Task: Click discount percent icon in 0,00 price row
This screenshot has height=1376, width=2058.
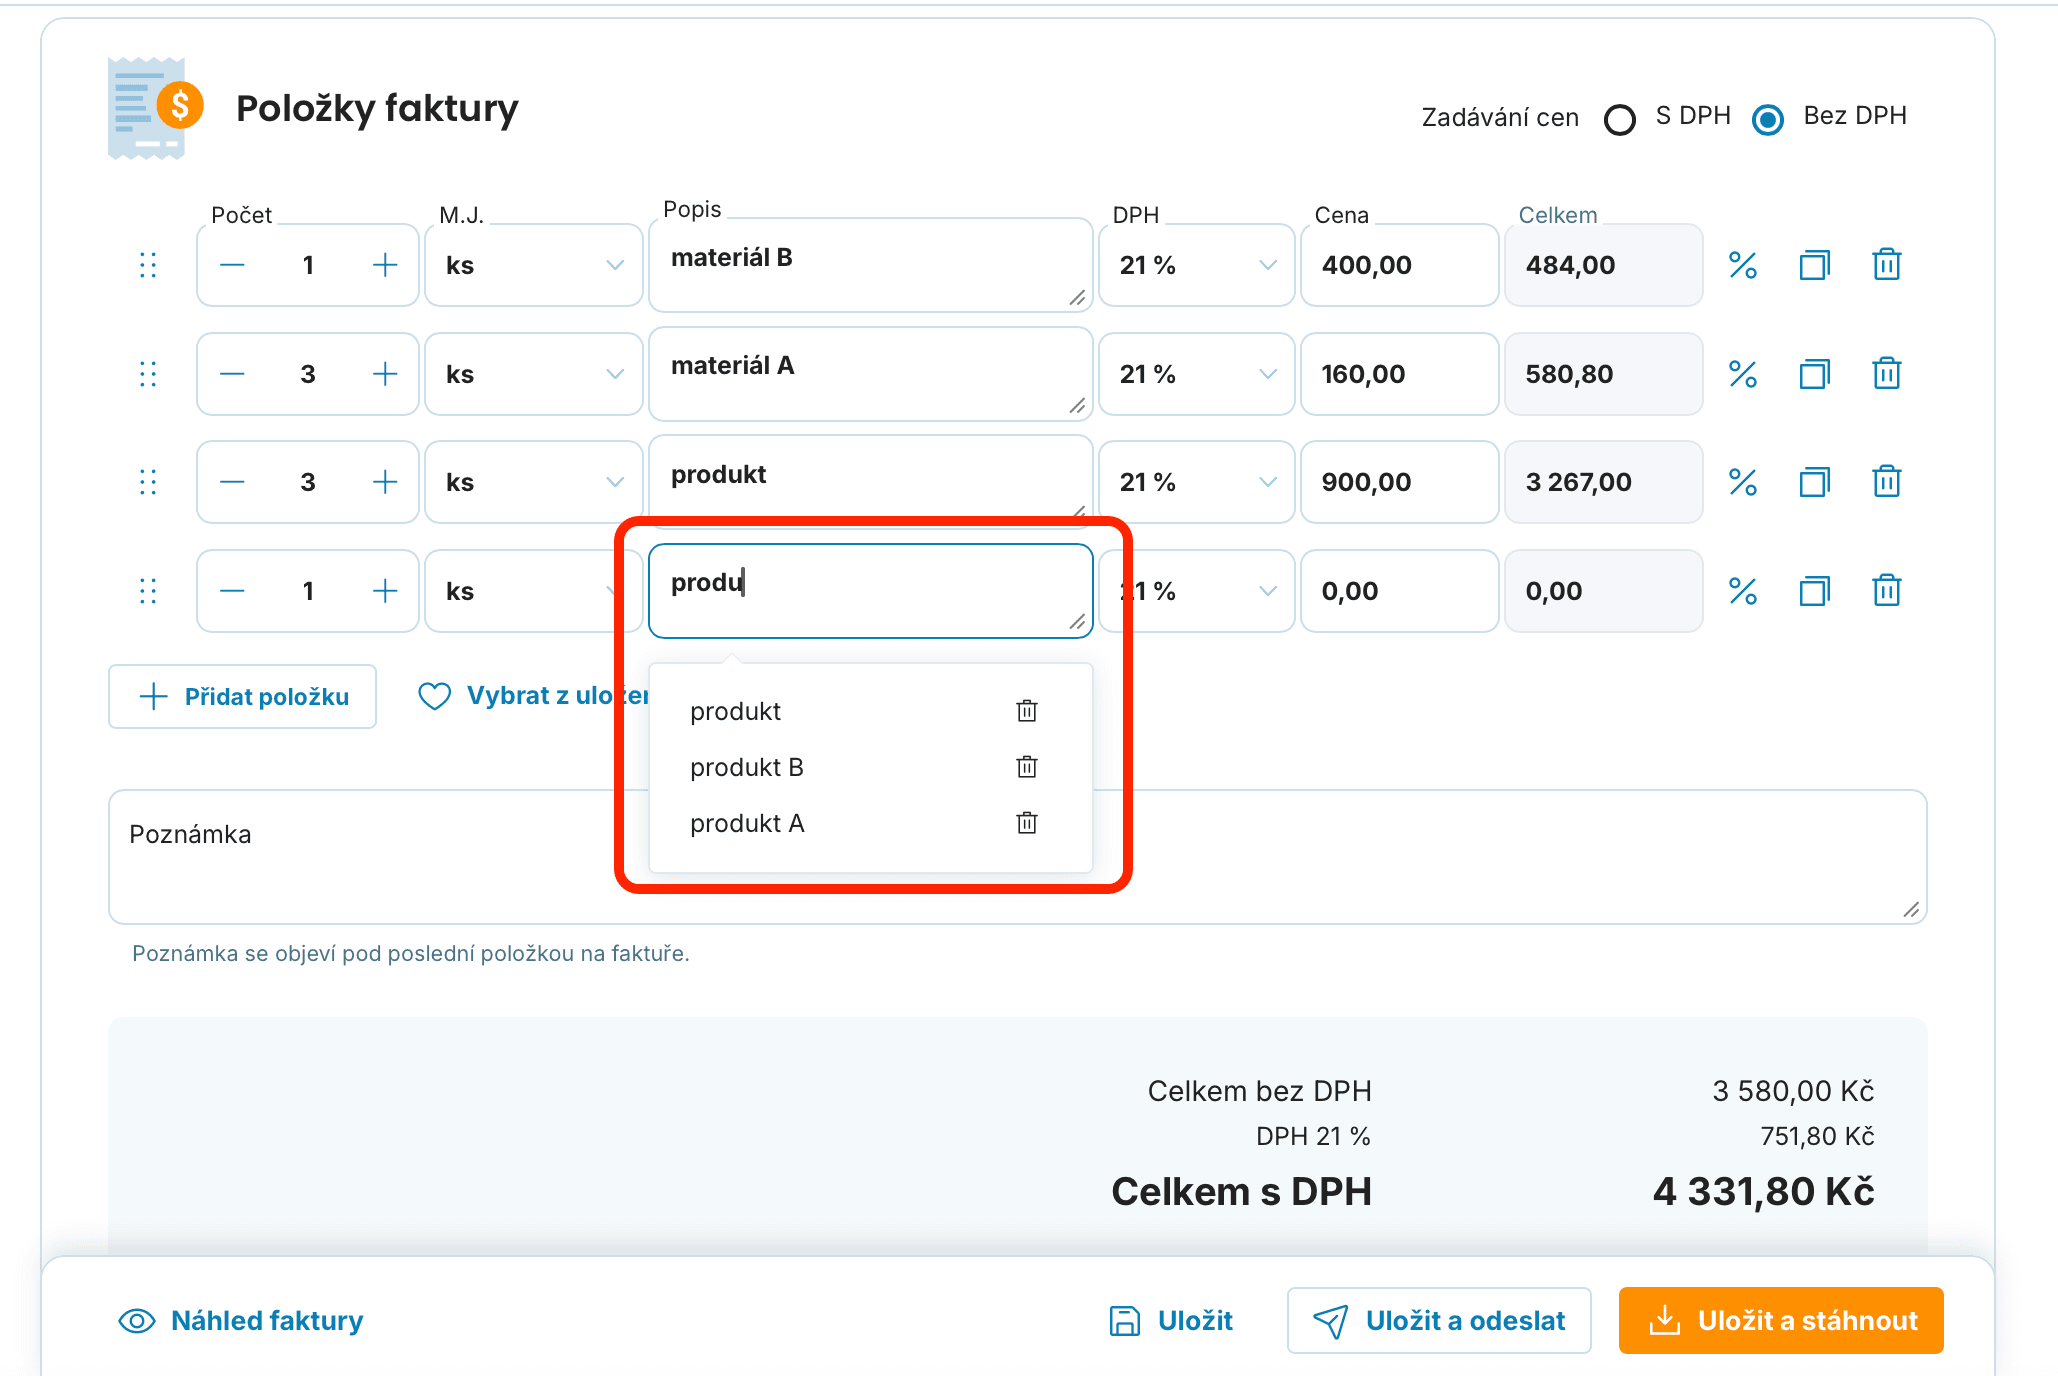Action: [1743, 591]
